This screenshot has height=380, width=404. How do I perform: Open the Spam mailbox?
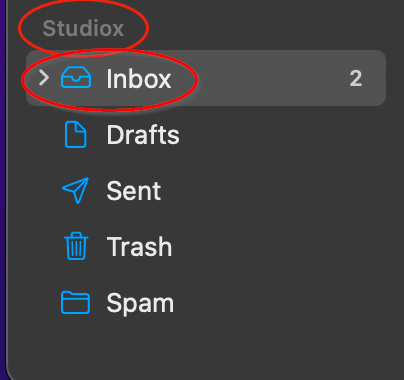(140, 303)
